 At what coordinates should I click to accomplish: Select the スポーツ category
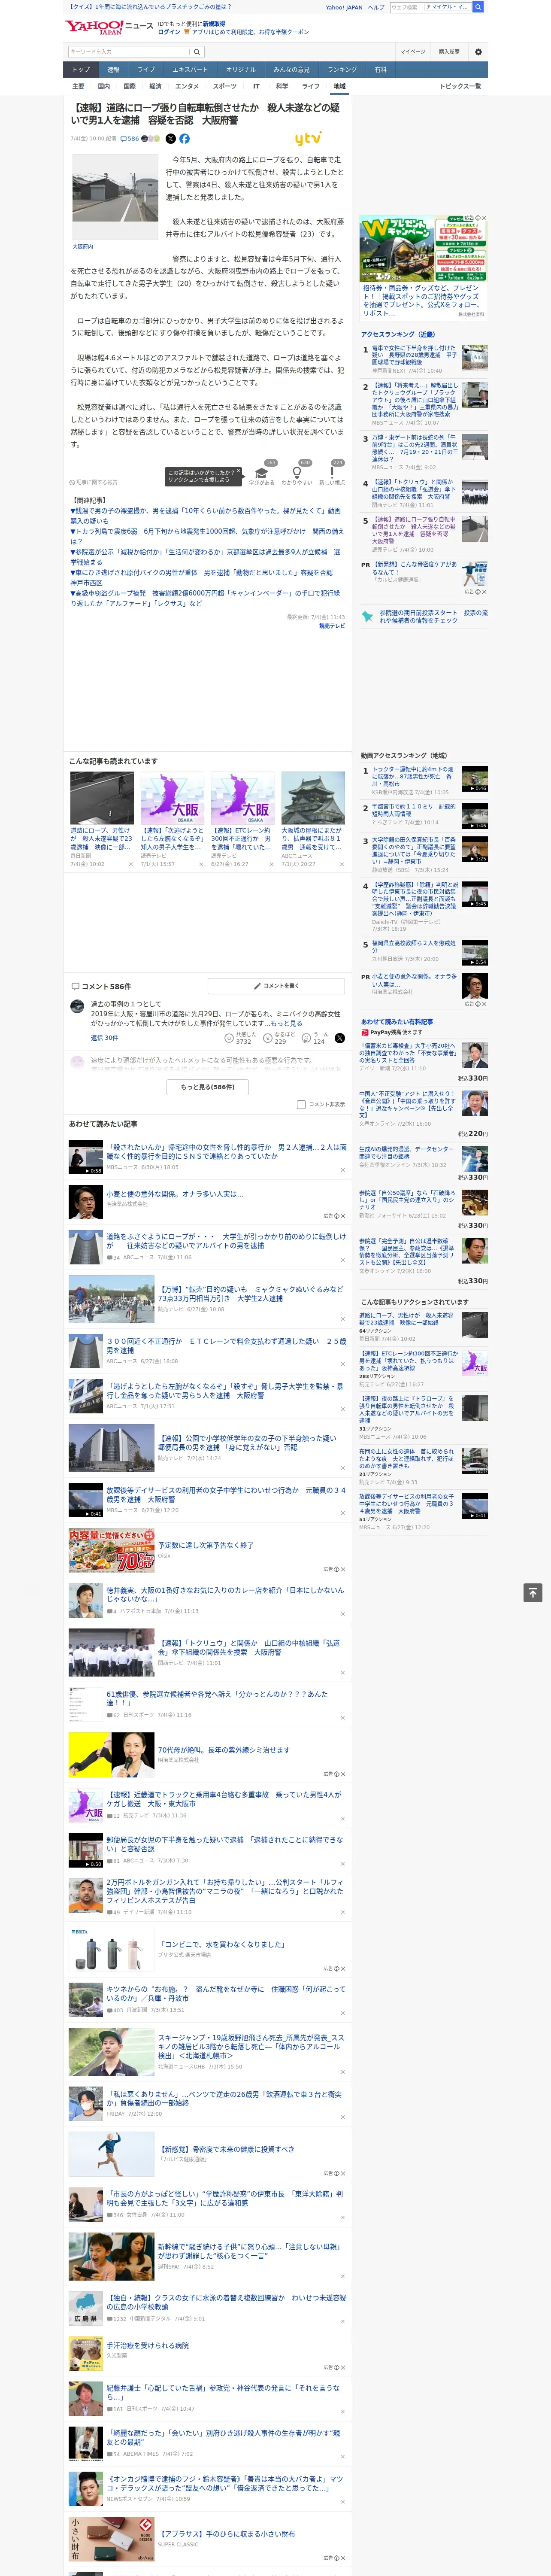point(225,86)
